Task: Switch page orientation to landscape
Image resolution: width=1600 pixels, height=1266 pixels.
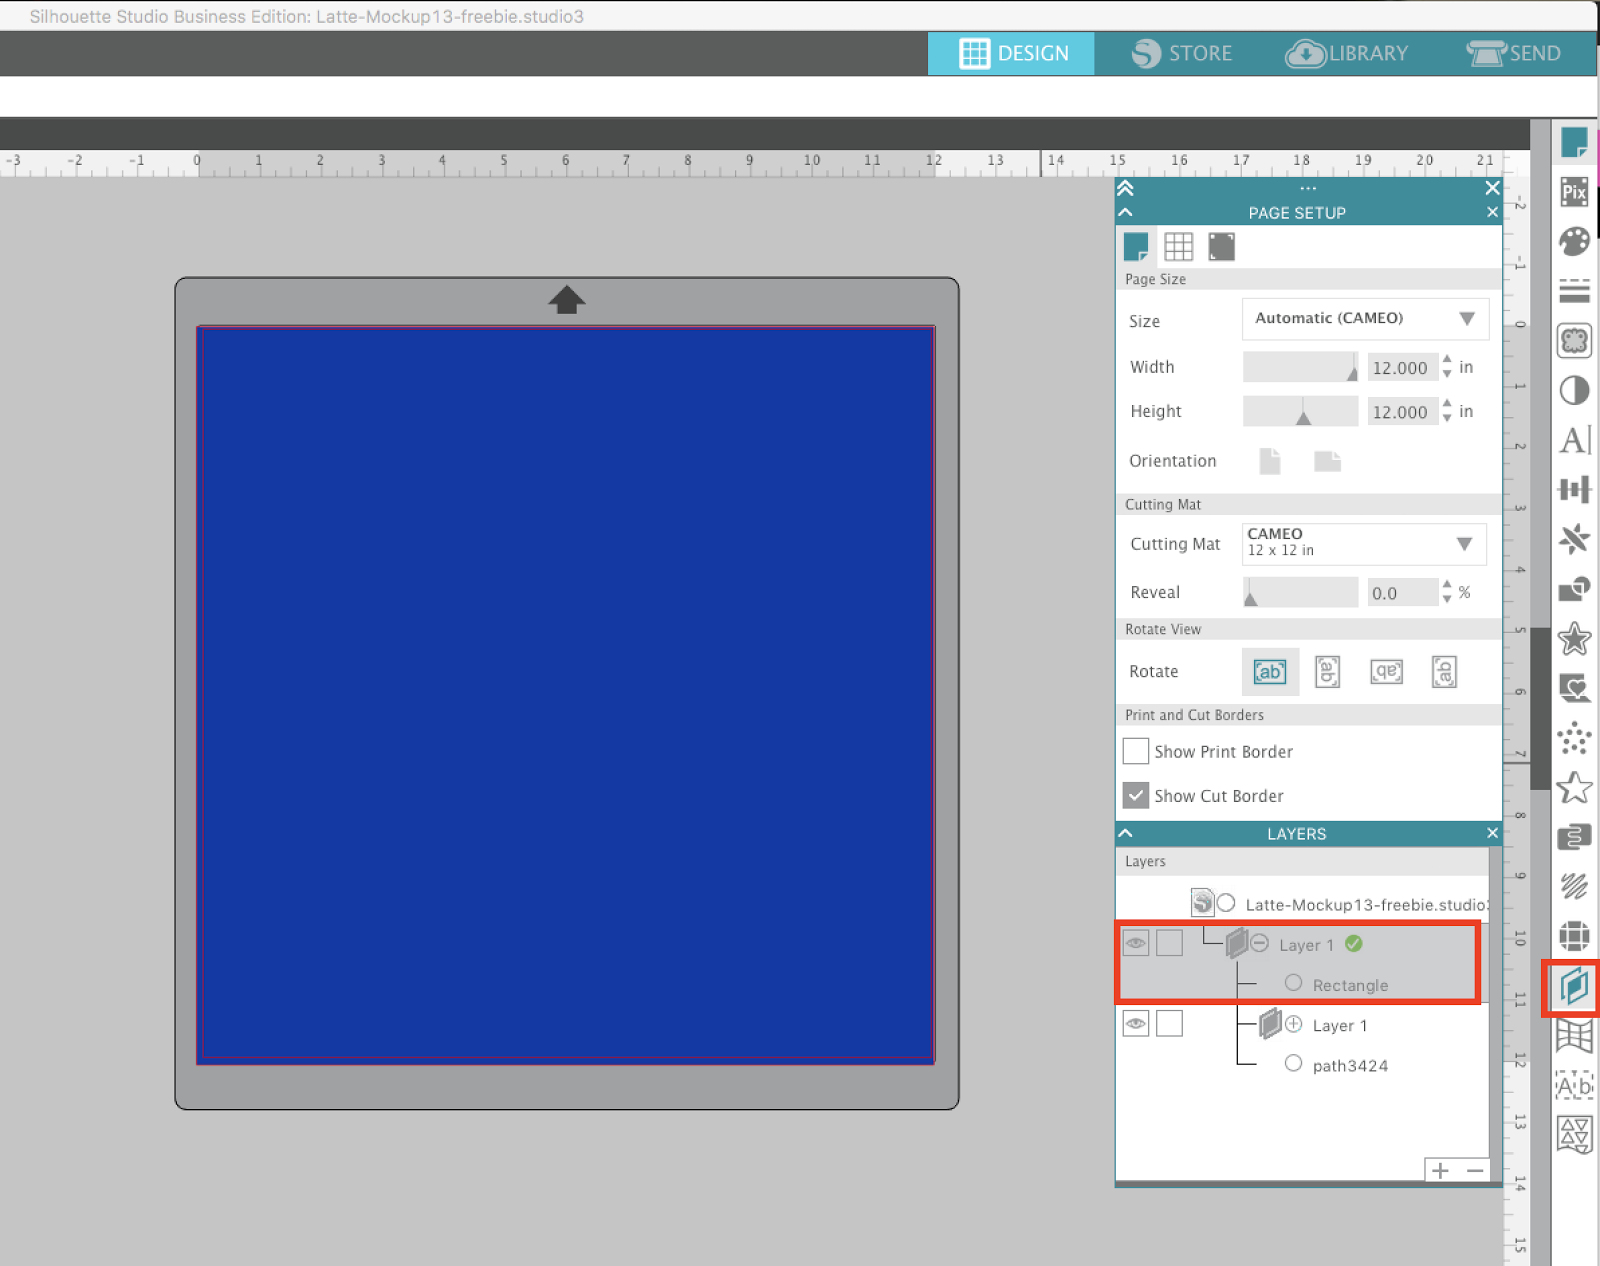Action: [x=1327, y=461]
